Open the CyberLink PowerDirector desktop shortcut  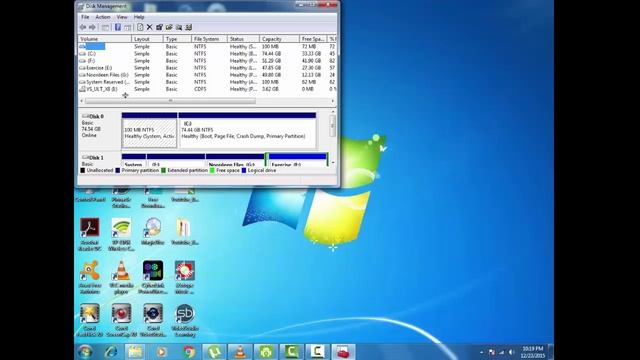[153, 277]
